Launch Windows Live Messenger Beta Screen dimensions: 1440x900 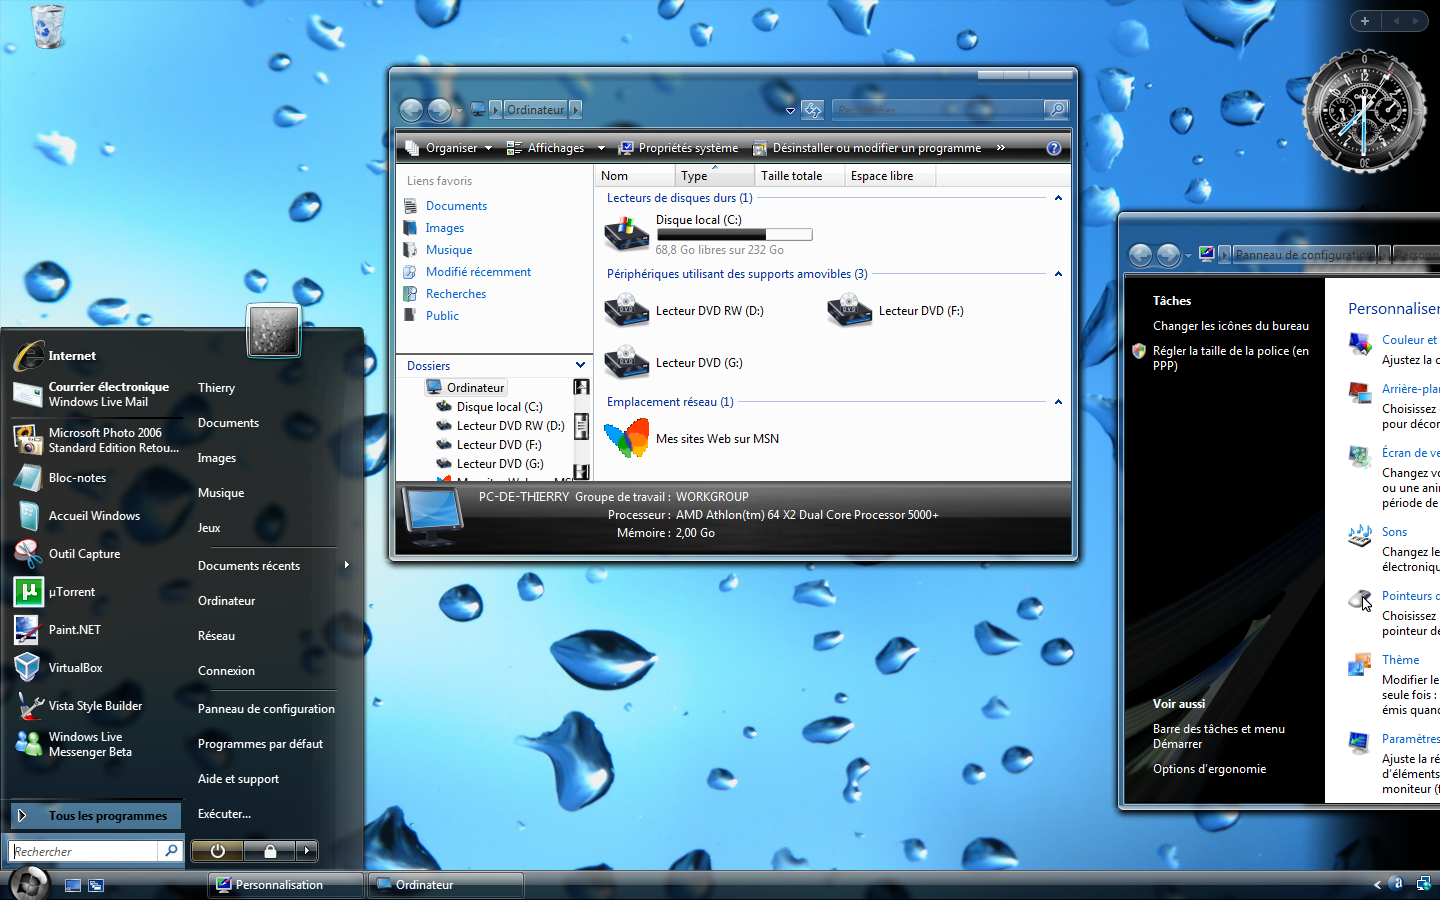74,744
